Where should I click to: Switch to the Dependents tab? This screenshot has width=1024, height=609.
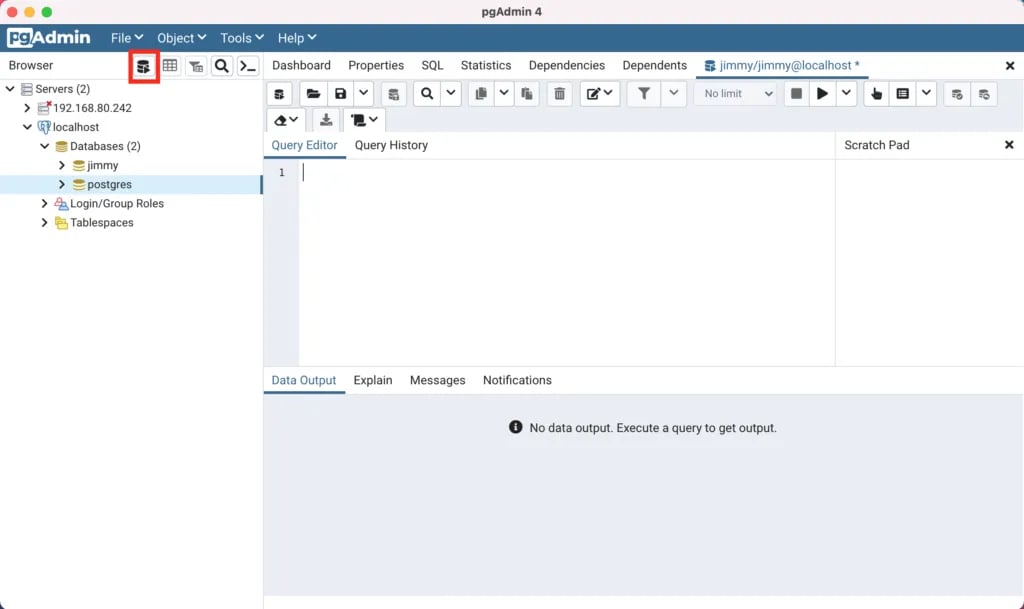[654, 65]
